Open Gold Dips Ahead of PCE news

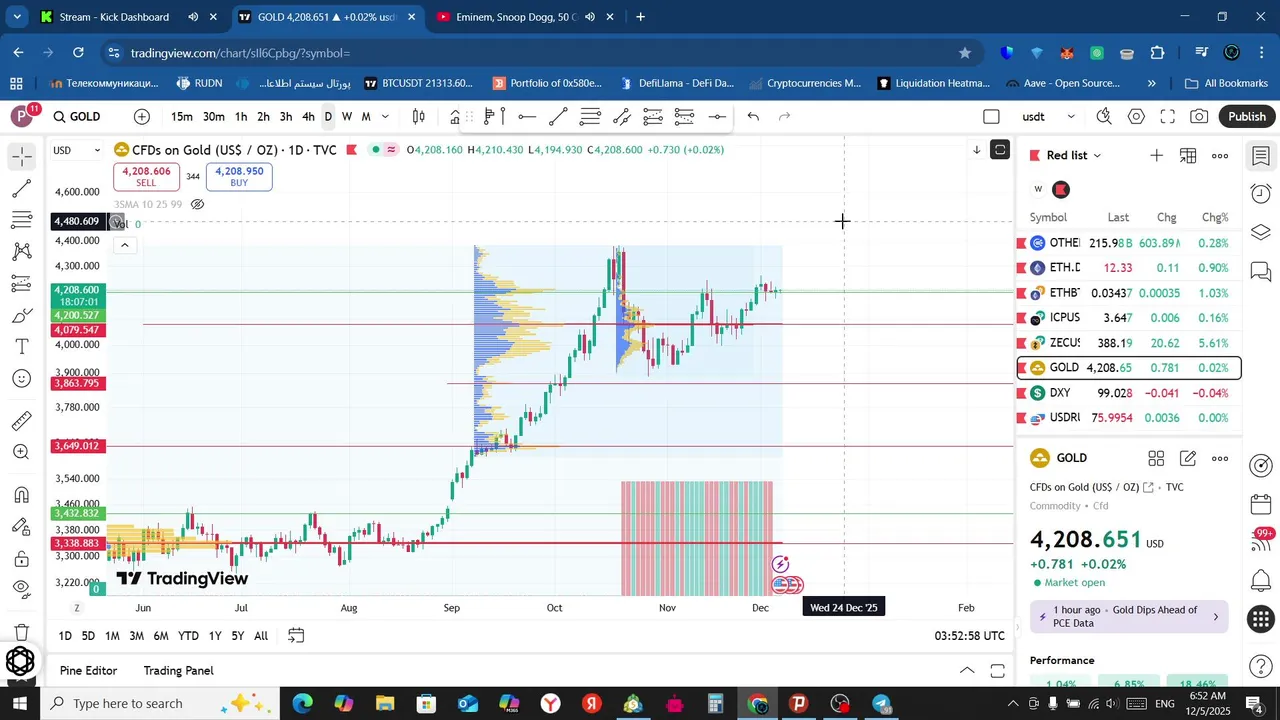pyautogui.click(x=1129, y=616)
